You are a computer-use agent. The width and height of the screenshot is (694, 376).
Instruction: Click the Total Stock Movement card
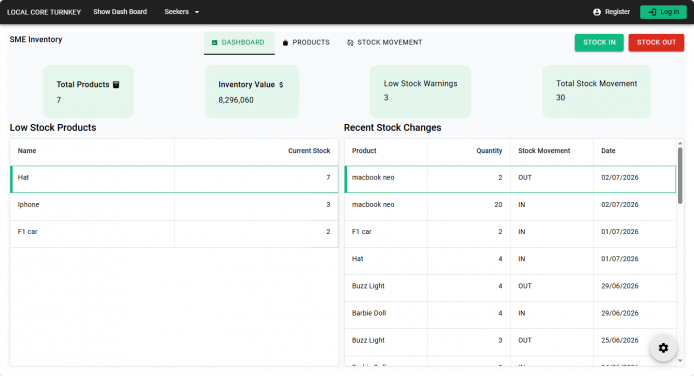pyautogui.click(x=597, y=92)
